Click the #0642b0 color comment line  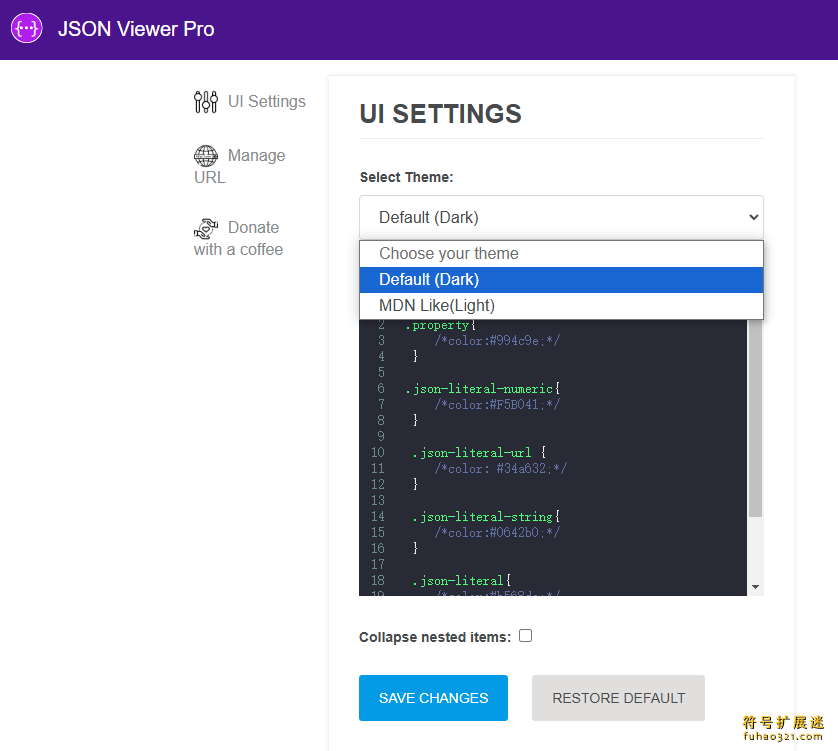tap(497, 532)
